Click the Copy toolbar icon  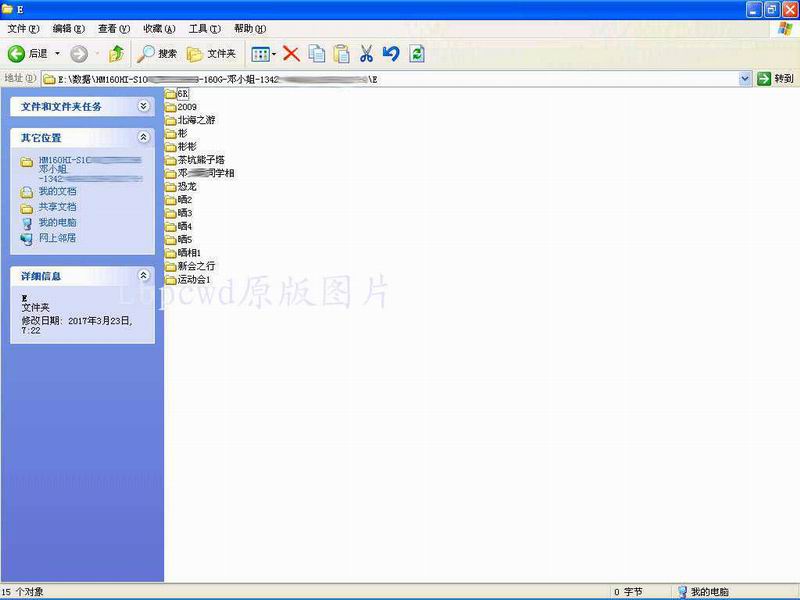point(316,54)
